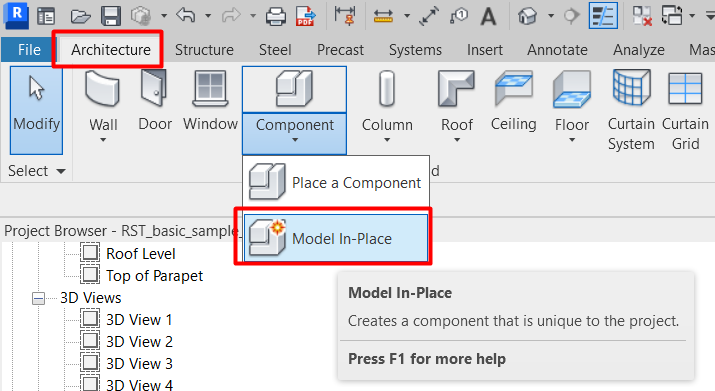Click the Open folder icon

[80, 16]
